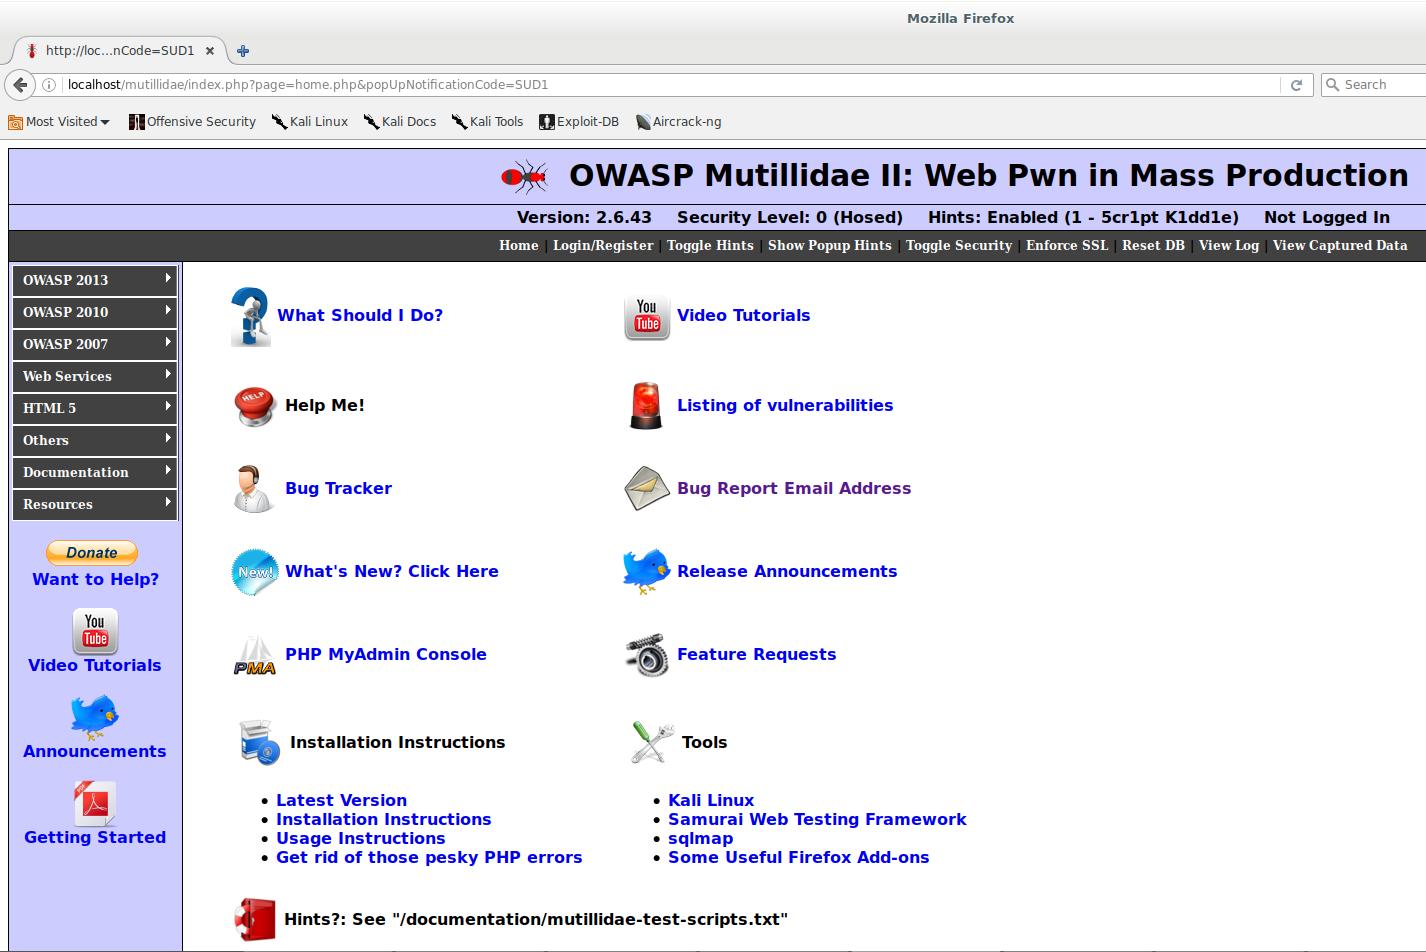Open the sqlmap link
The height and width of the screenshot is (952, 1426).
pyautogui.click(x=700, y=838)
